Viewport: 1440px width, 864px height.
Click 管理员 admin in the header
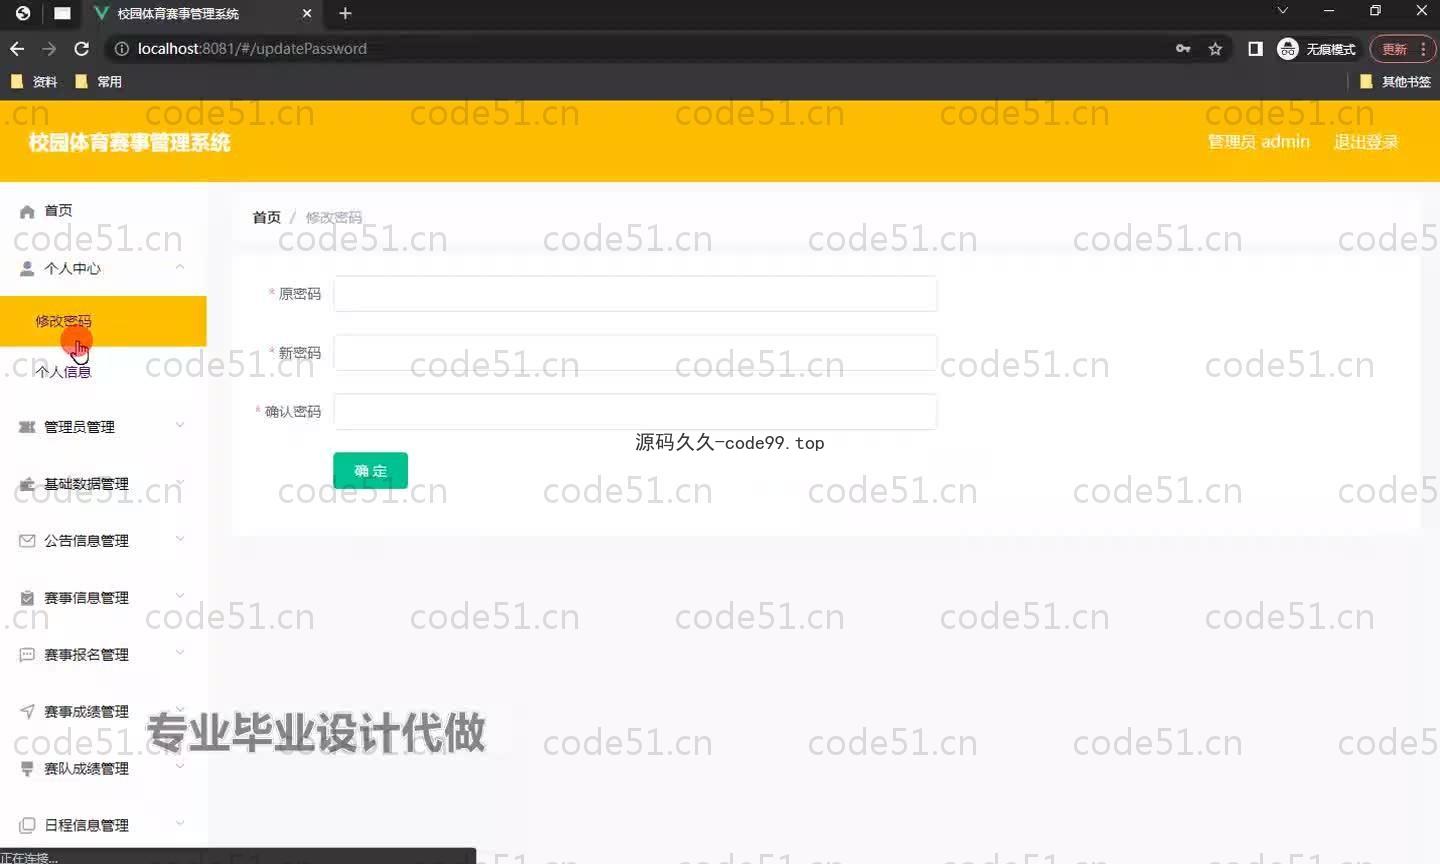point(1259,142)
